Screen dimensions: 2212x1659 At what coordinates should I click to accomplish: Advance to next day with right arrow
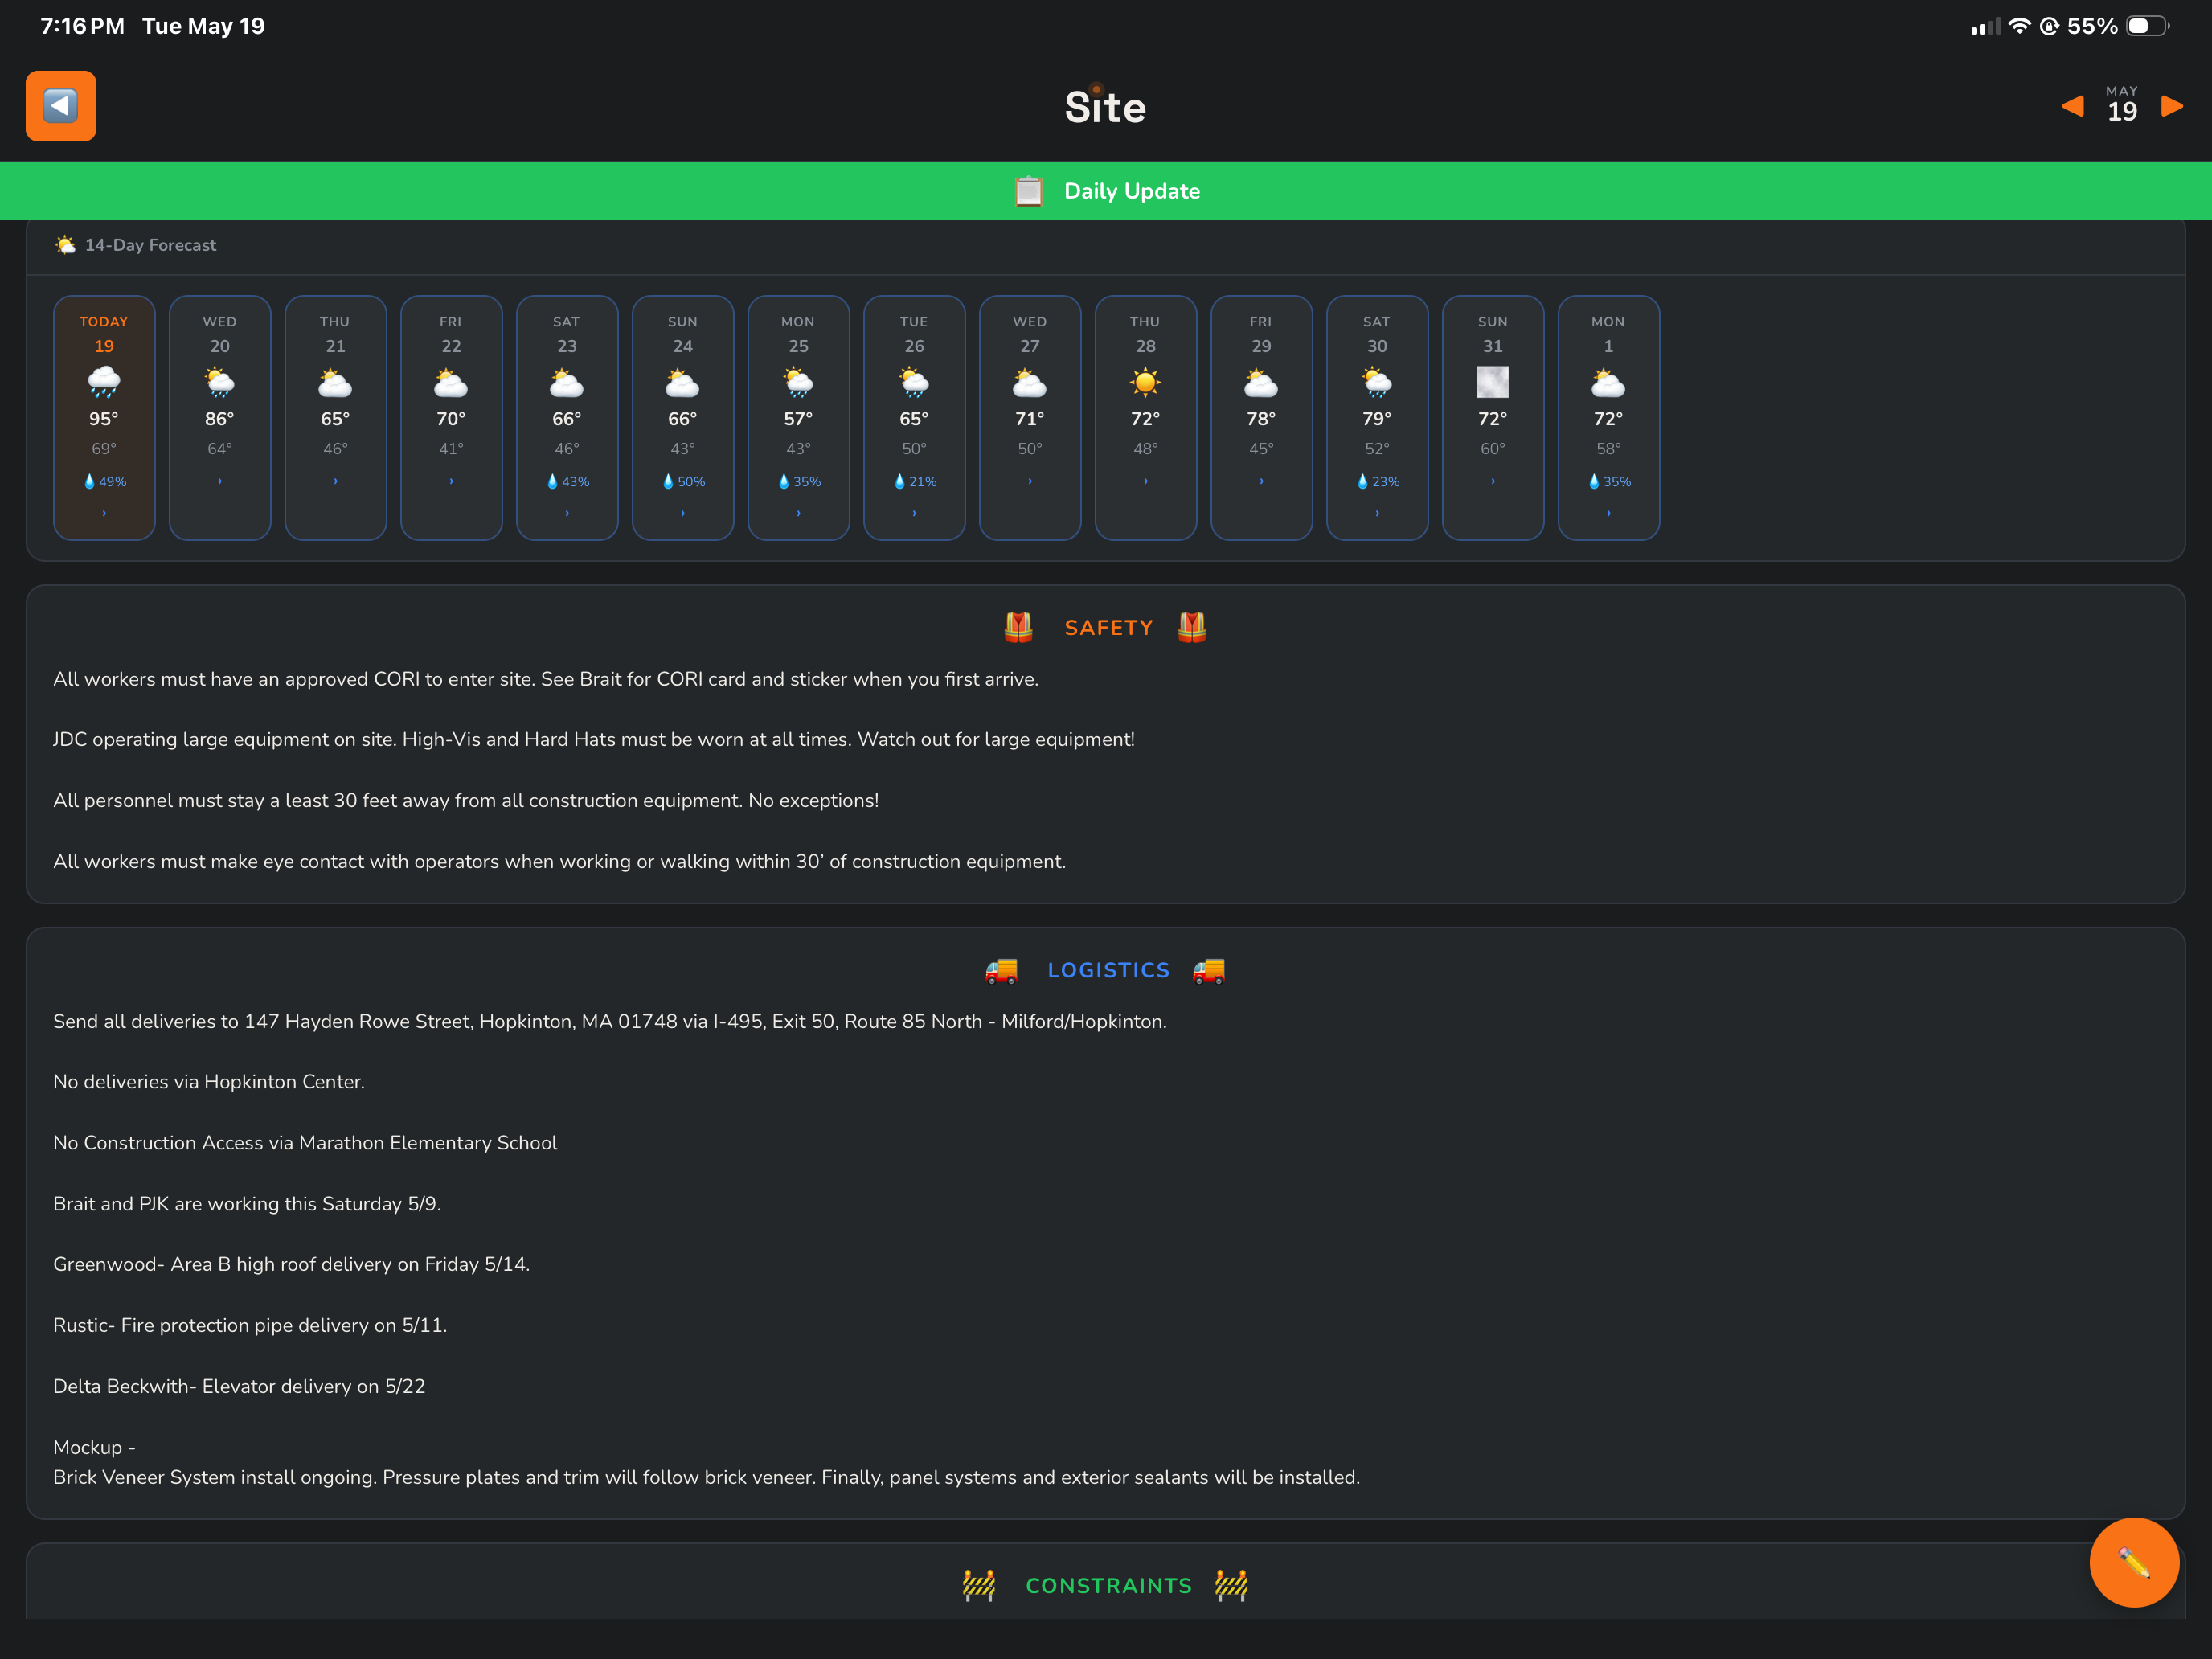pos(2172,106)
